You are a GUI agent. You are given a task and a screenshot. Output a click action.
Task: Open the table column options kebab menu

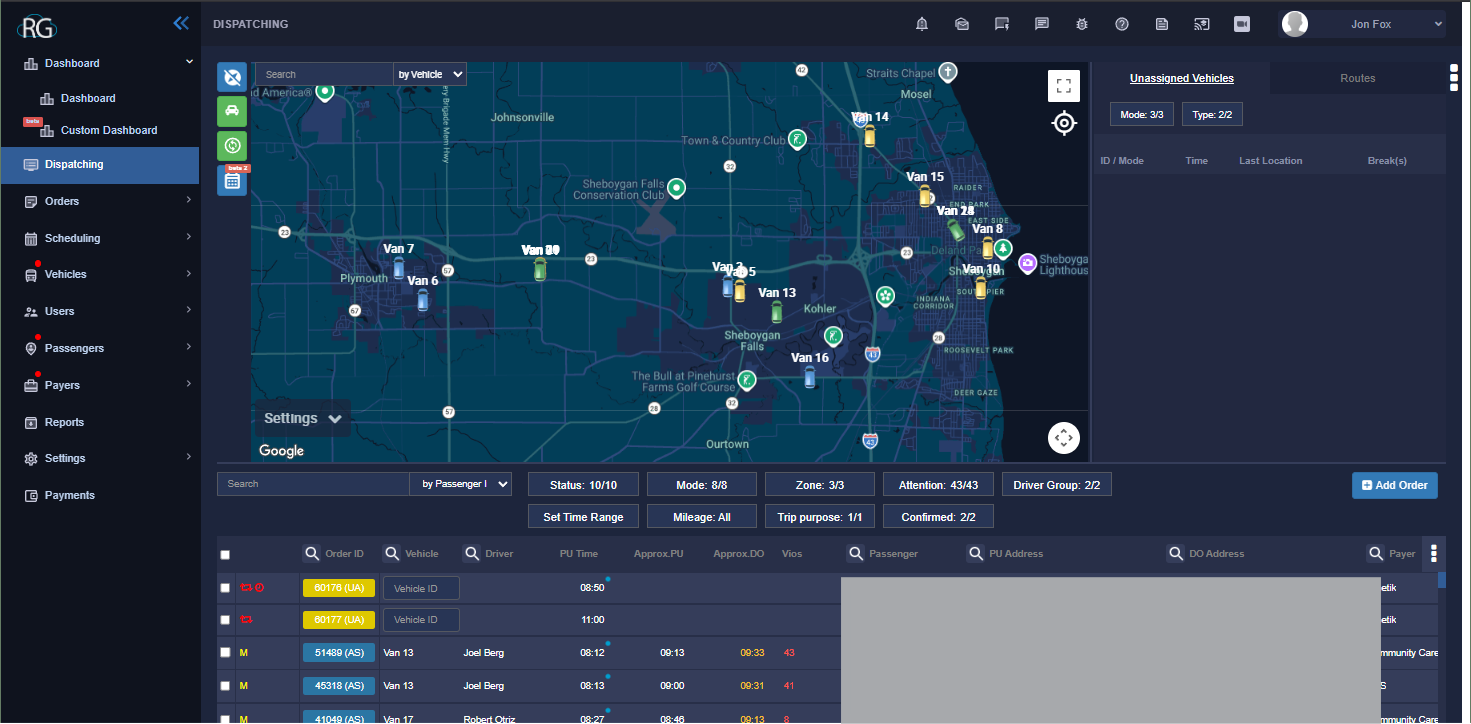(x=1434, y=553)
